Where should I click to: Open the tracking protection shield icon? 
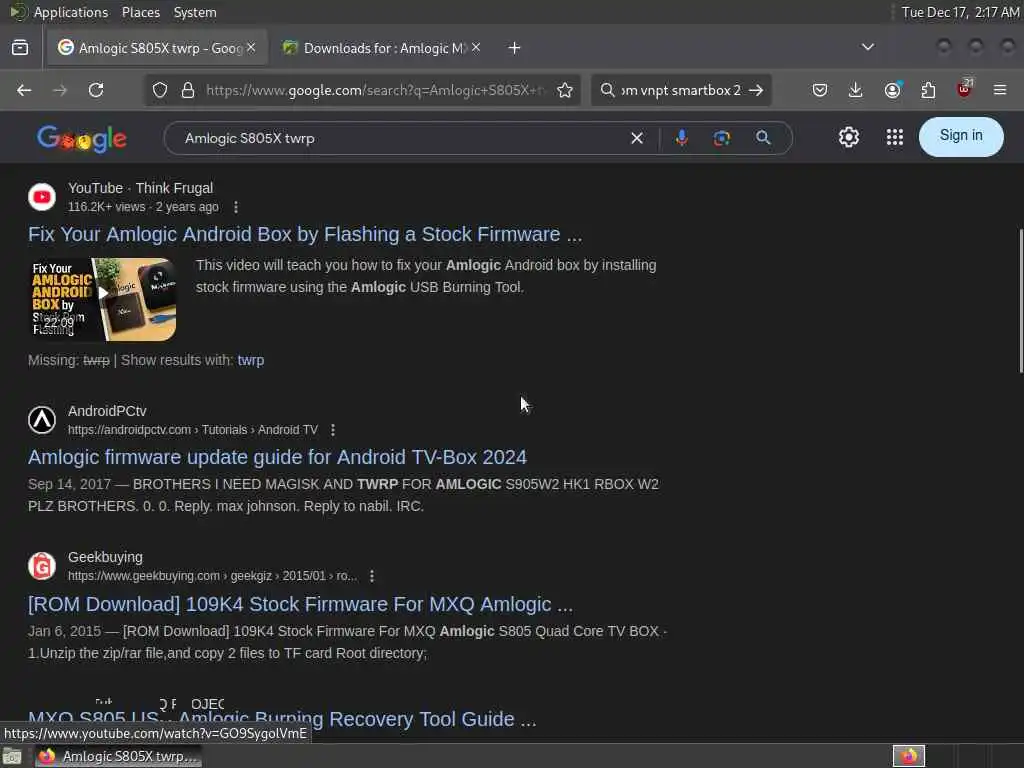click(160, 90)
